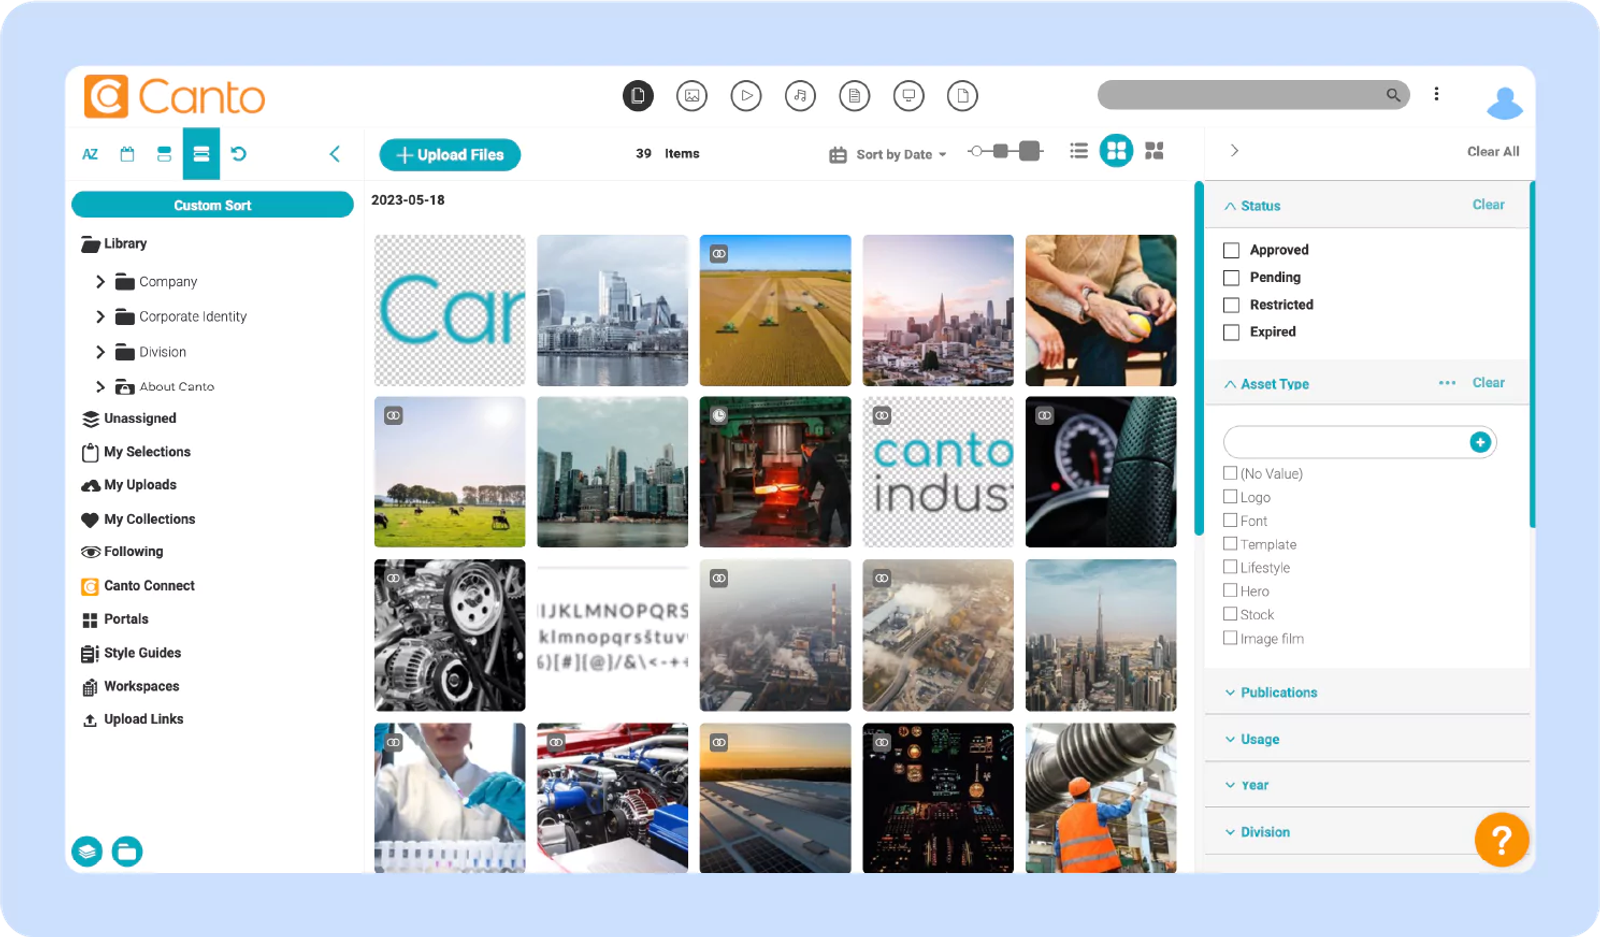The width and height of the screenshot is (1600, 937).
Task: Click the folder icon at sidebar bottom
Action: pos(127,851)
